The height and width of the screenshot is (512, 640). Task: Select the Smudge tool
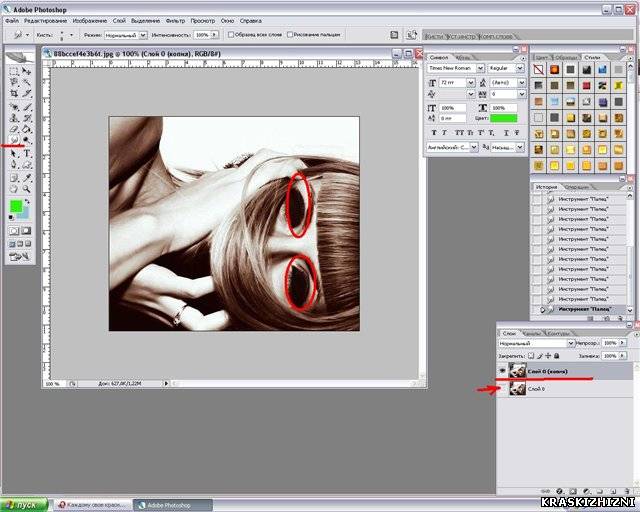[x=14, y=140]
